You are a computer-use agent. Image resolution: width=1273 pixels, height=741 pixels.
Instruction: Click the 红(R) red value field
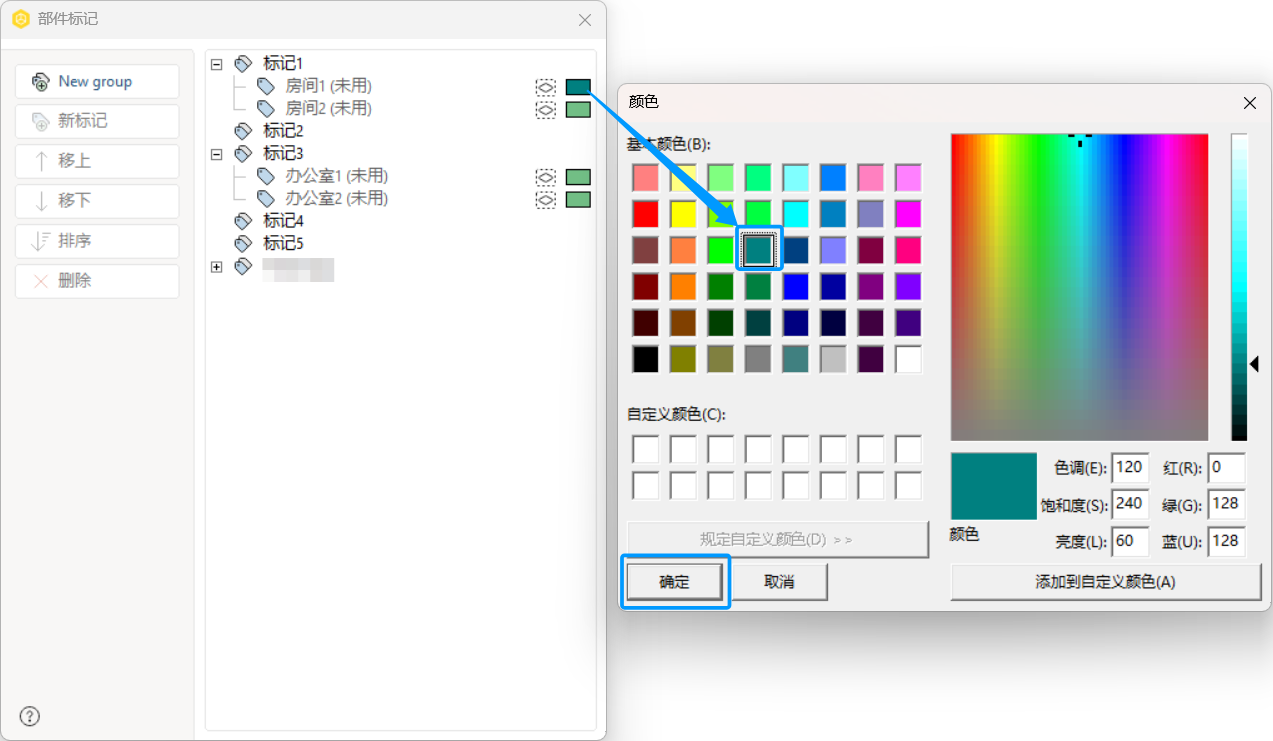(x=1227, y=468)
